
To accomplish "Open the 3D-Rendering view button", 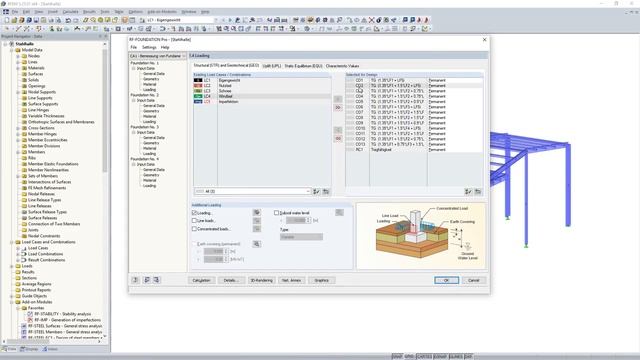I will [261, 280].
